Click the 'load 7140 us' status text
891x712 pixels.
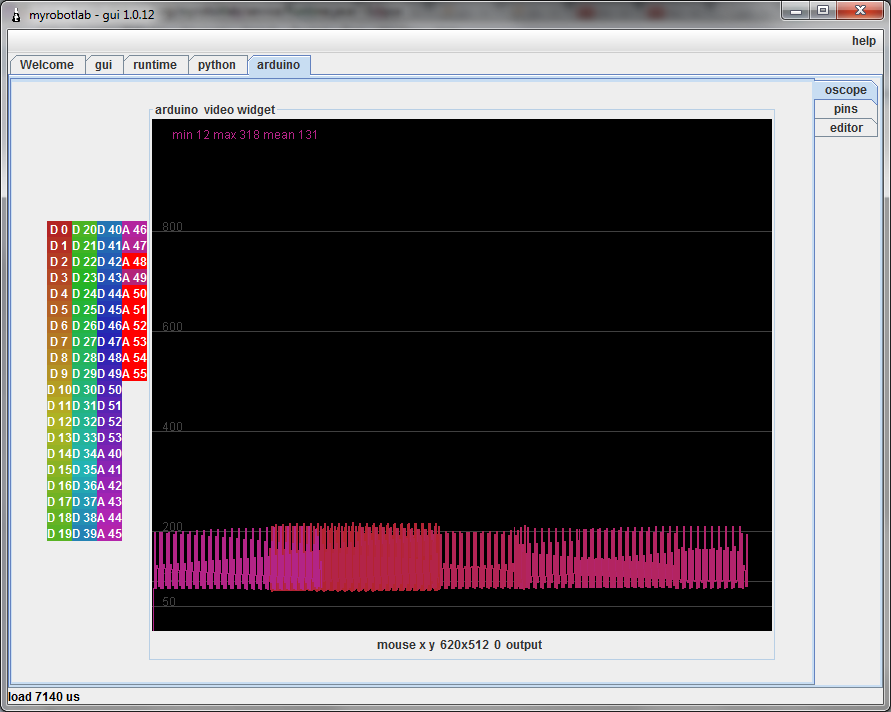[x=44, y=697]
